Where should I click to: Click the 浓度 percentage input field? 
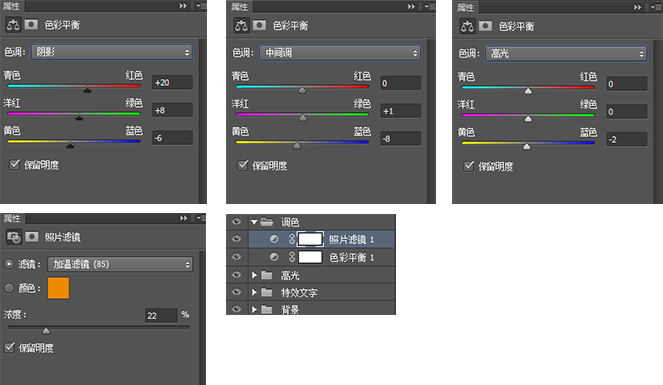point(161,315)
